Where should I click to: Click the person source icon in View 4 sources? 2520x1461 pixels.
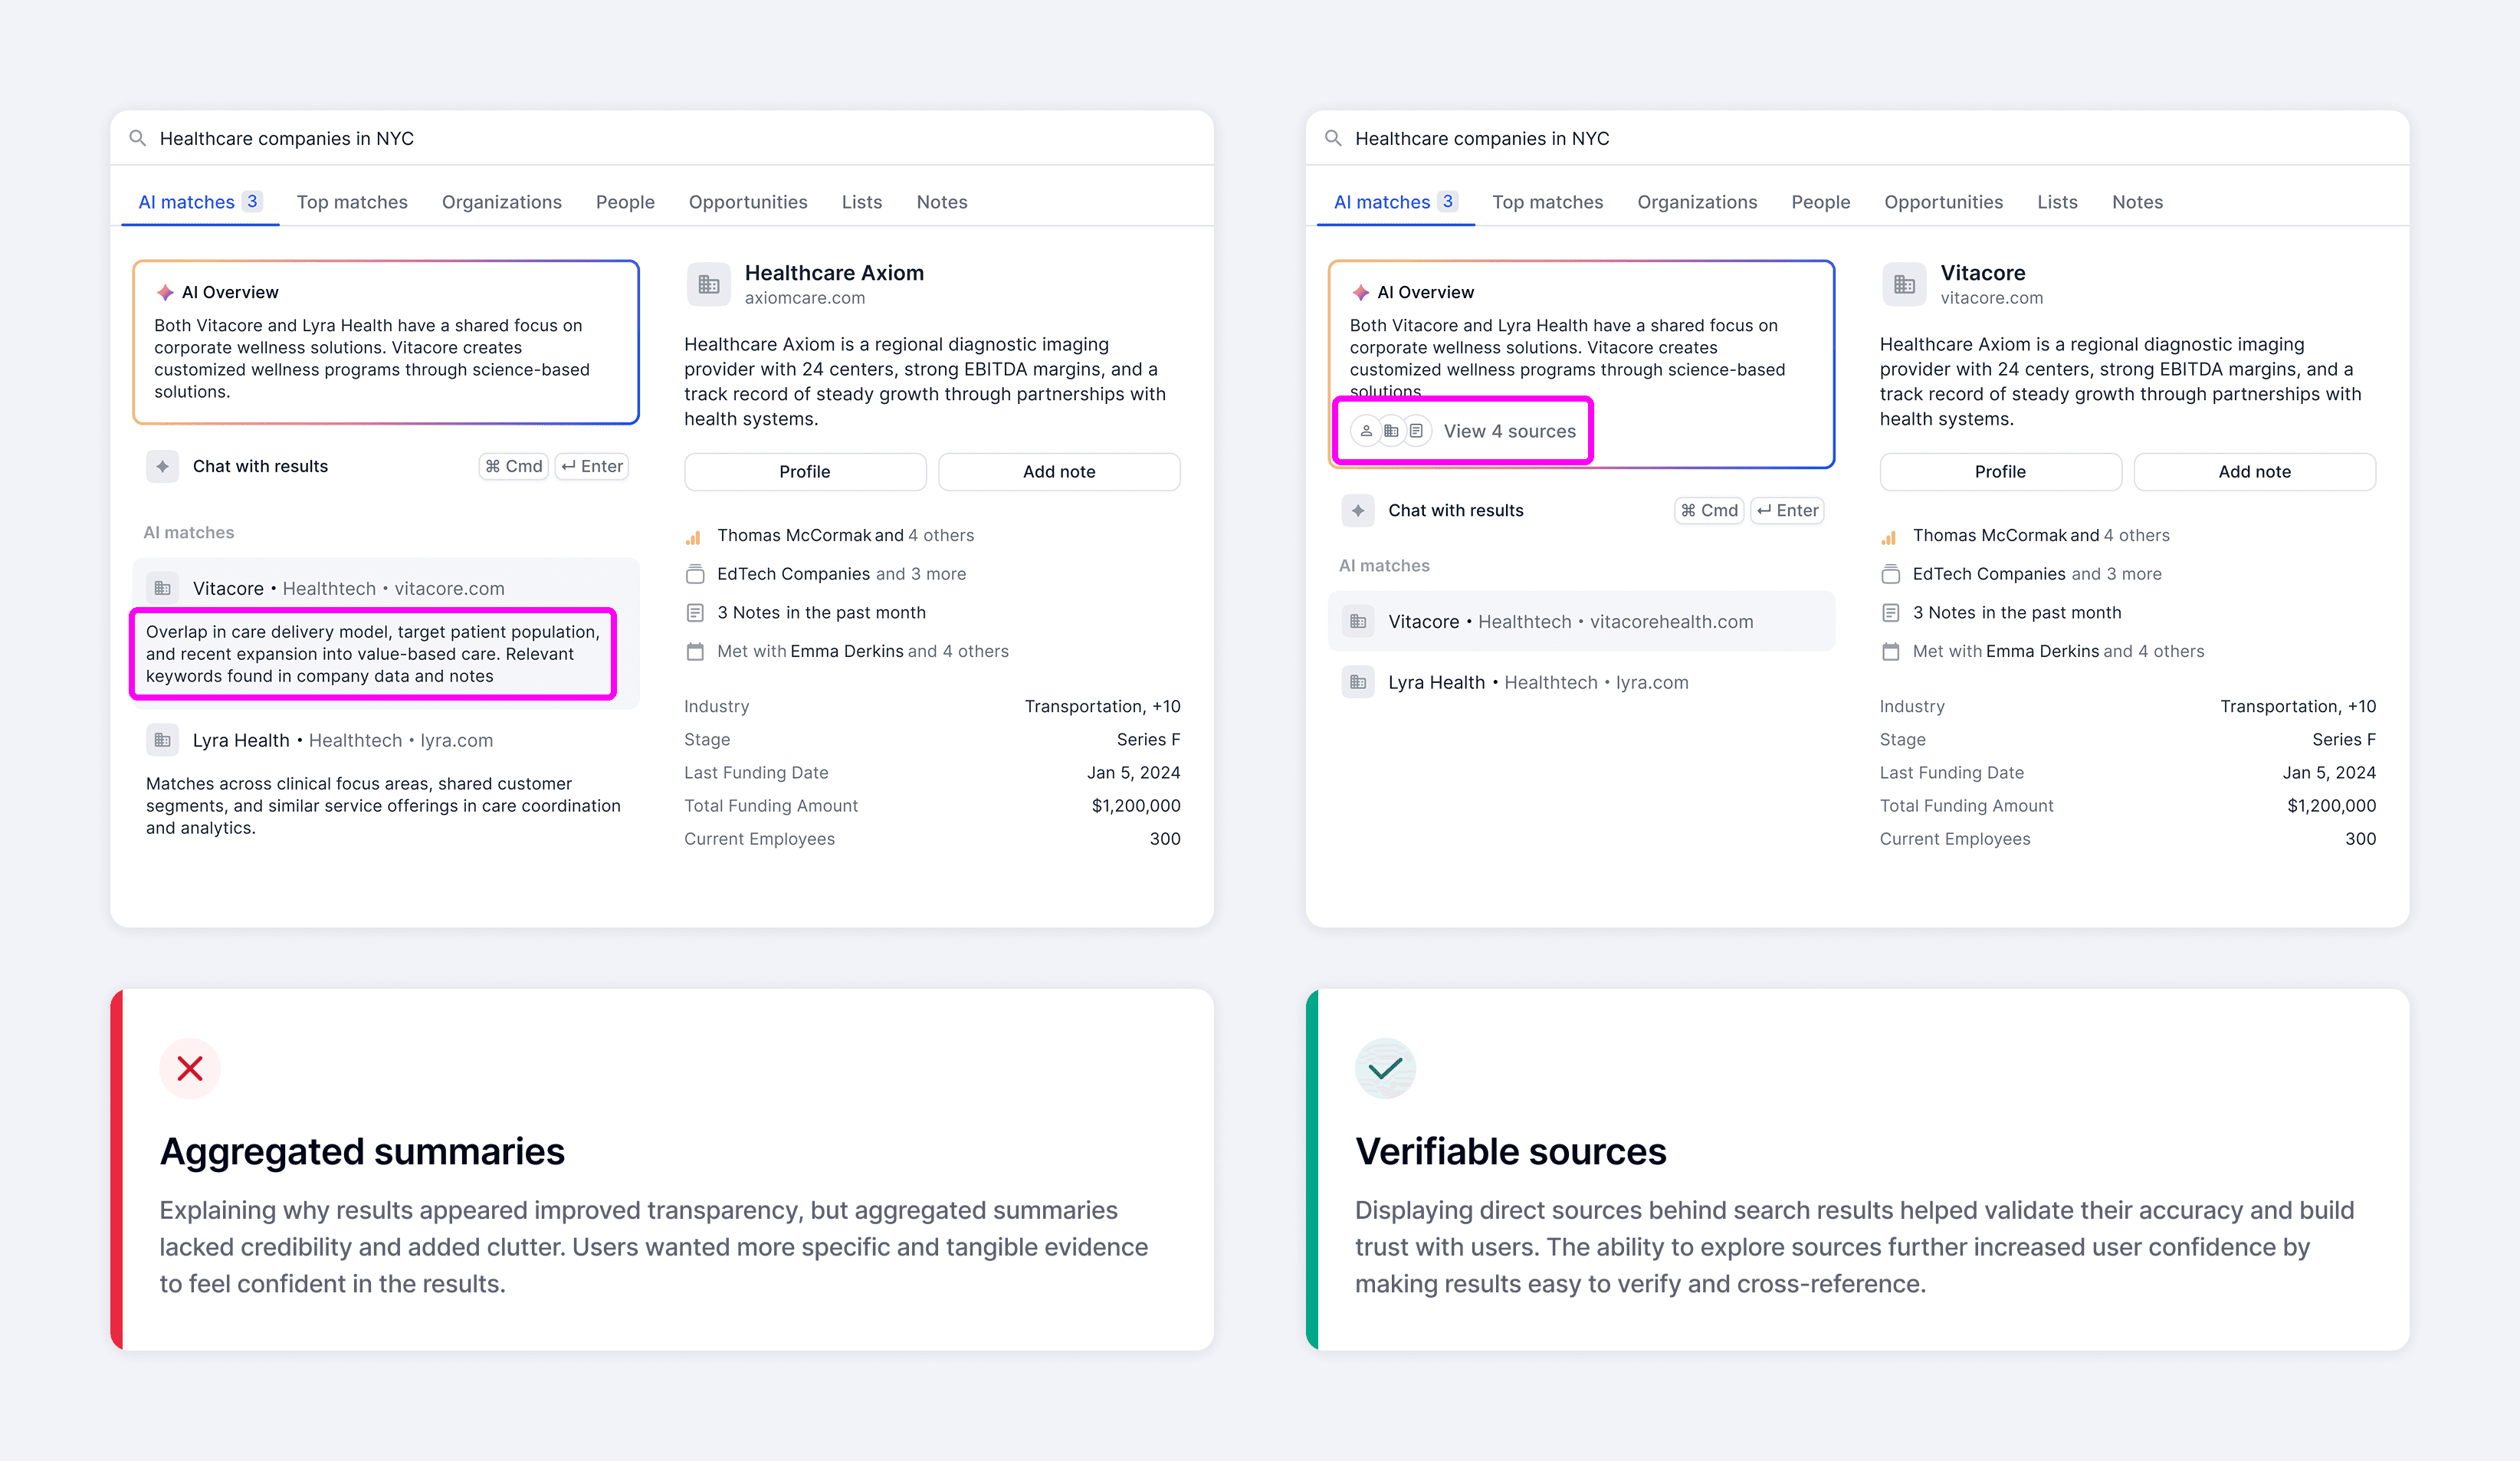click(x=1366, y=431)
